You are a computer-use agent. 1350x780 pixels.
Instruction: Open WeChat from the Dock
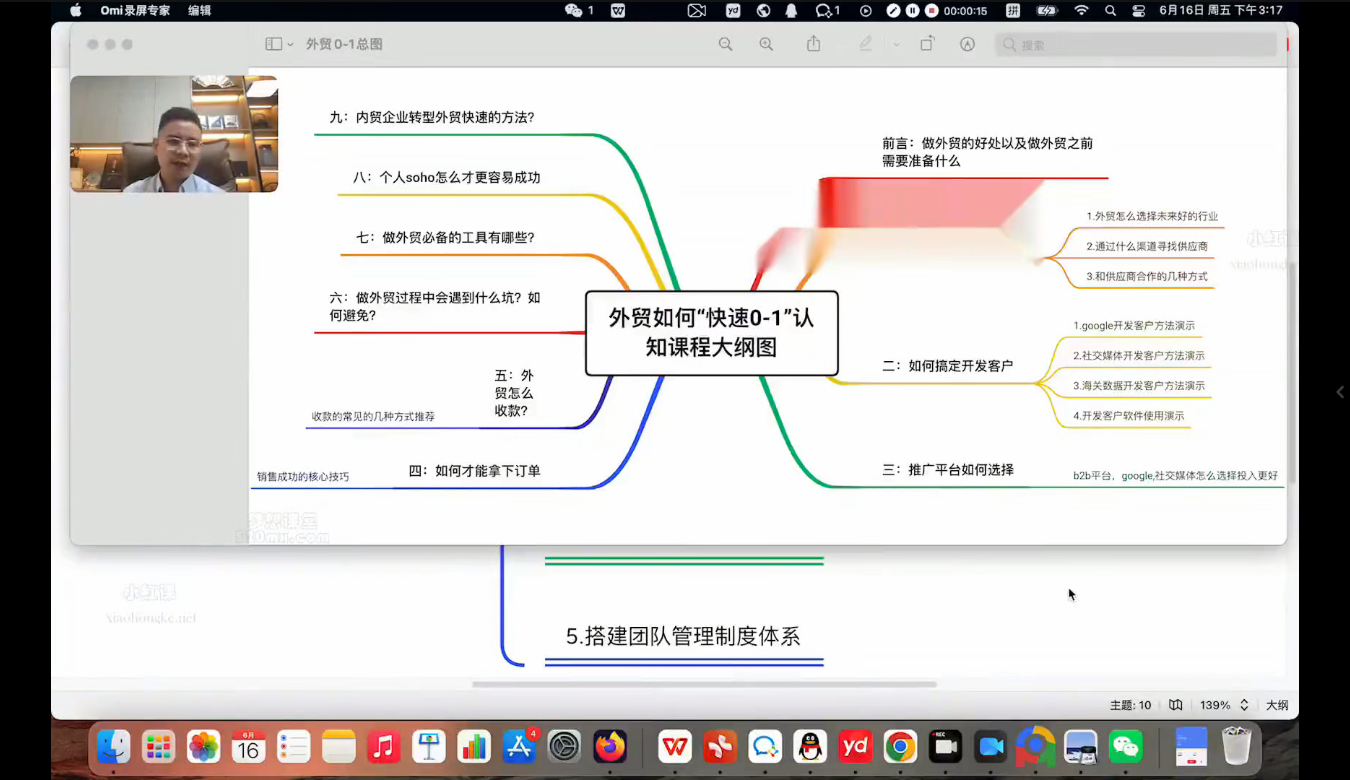coord(1126,747)
